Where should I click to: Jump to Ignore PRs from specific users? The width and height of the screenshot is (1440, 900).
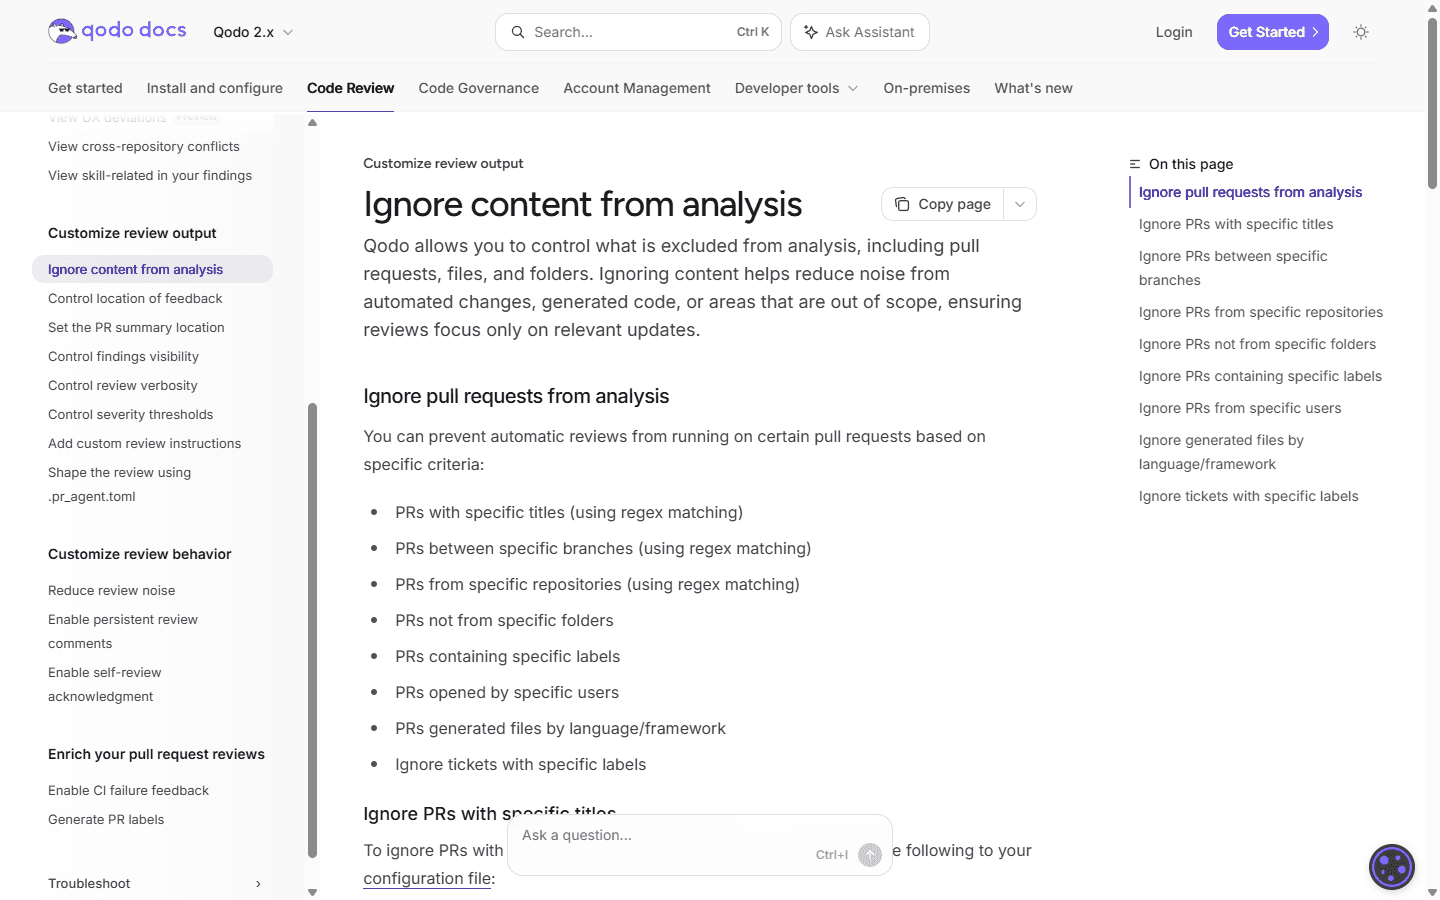[x=1240, y=408]
